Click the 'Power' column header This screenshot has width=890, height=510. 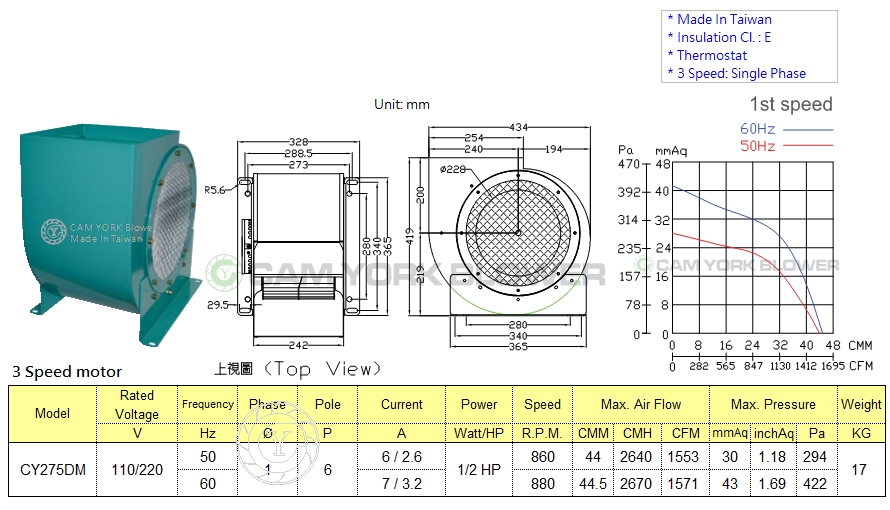tap(479, 404)
